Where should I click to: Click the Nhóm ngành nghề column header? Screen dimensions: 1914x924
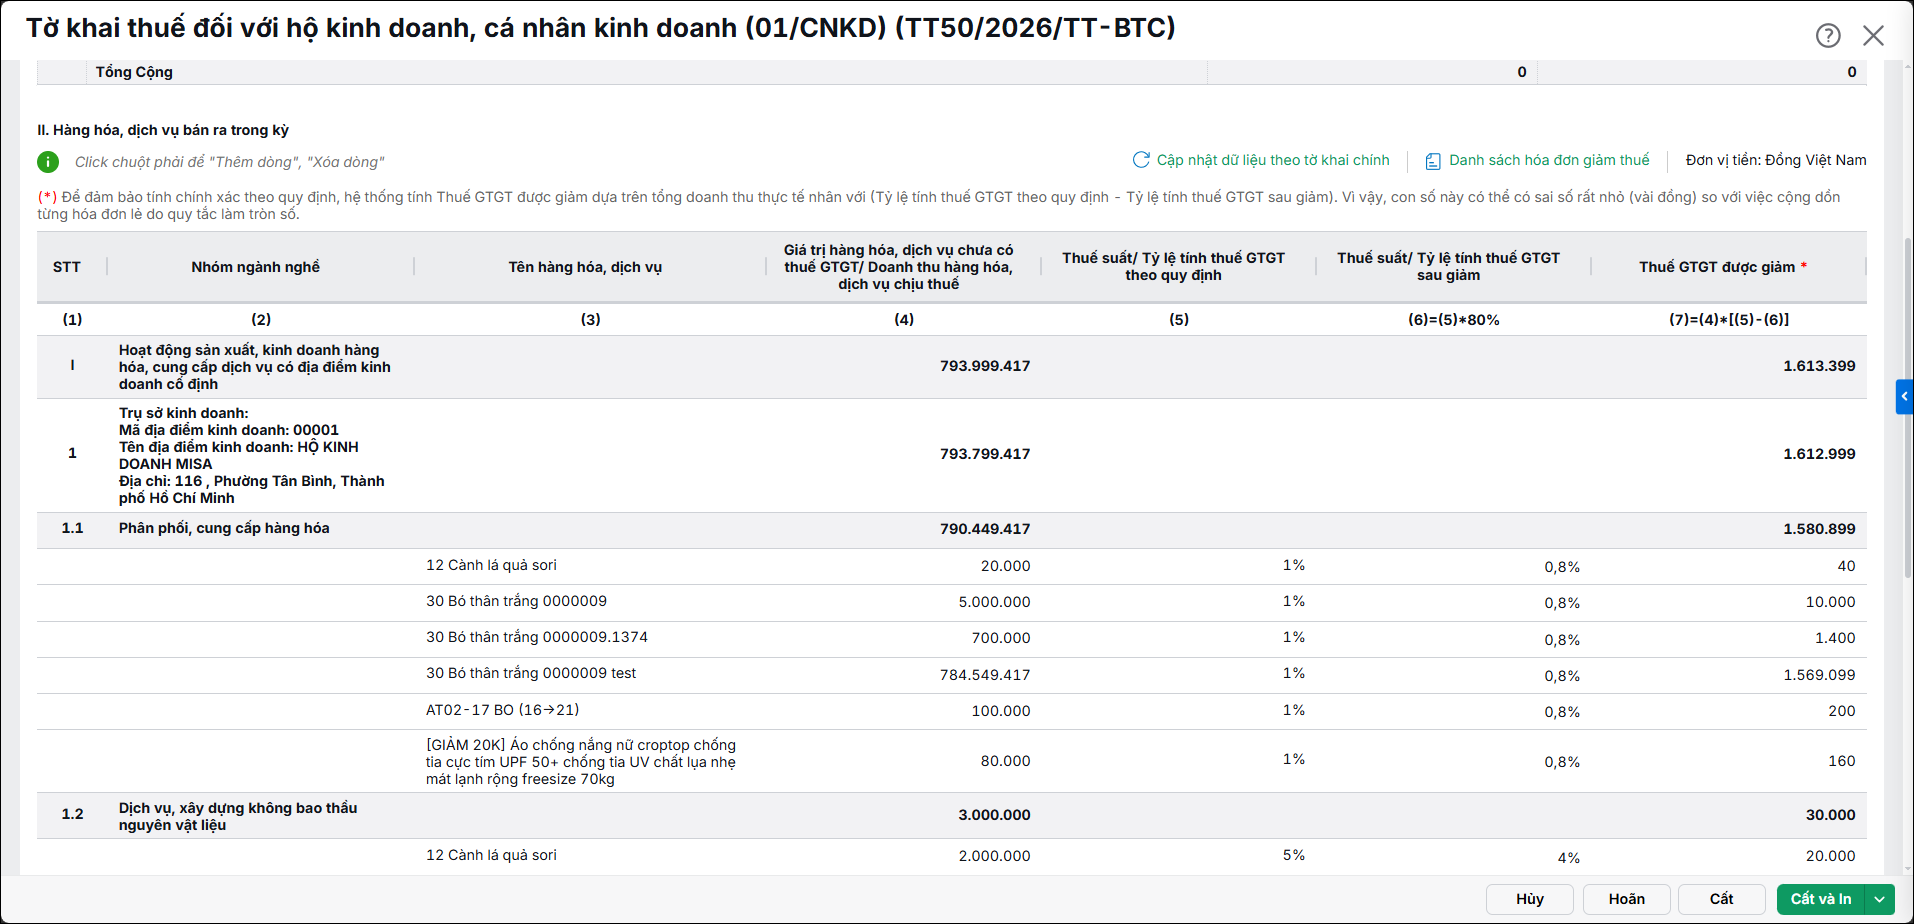[x=256, y=267]
